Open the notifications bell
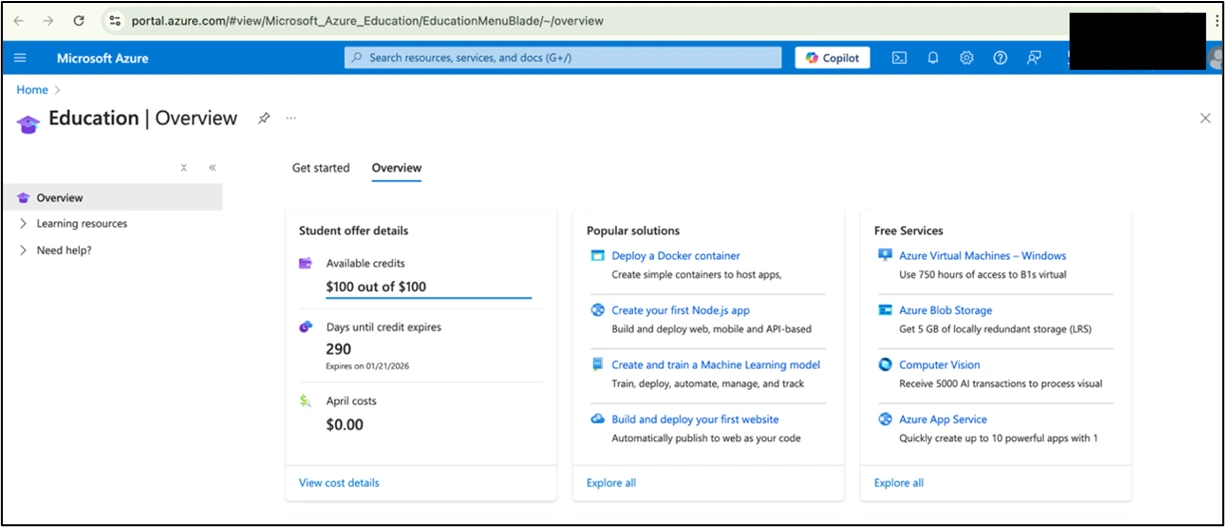 point(933,58)
